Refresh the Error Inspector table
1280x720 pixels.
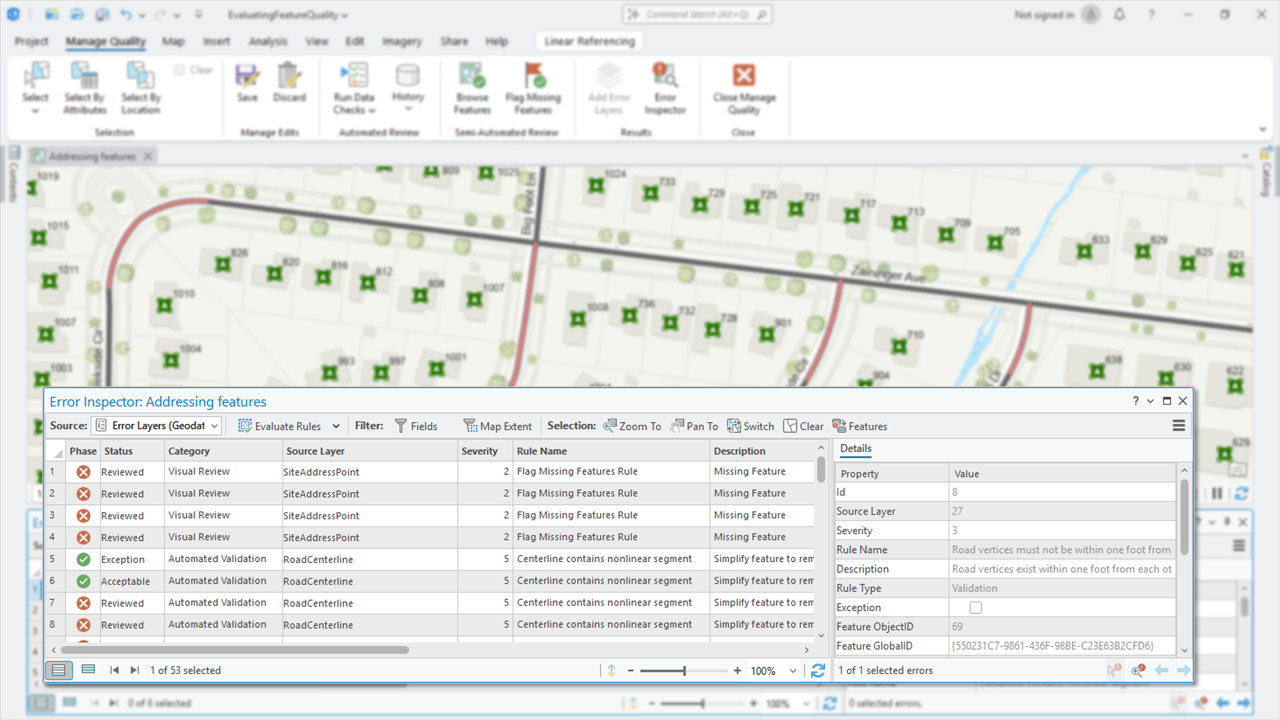pos(818,671)
